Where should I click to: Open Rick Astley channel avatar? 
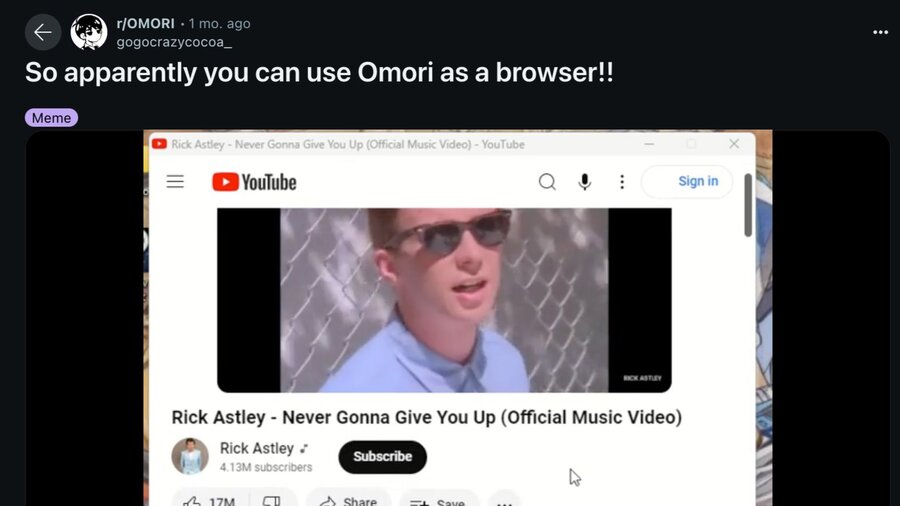[190, 456]
